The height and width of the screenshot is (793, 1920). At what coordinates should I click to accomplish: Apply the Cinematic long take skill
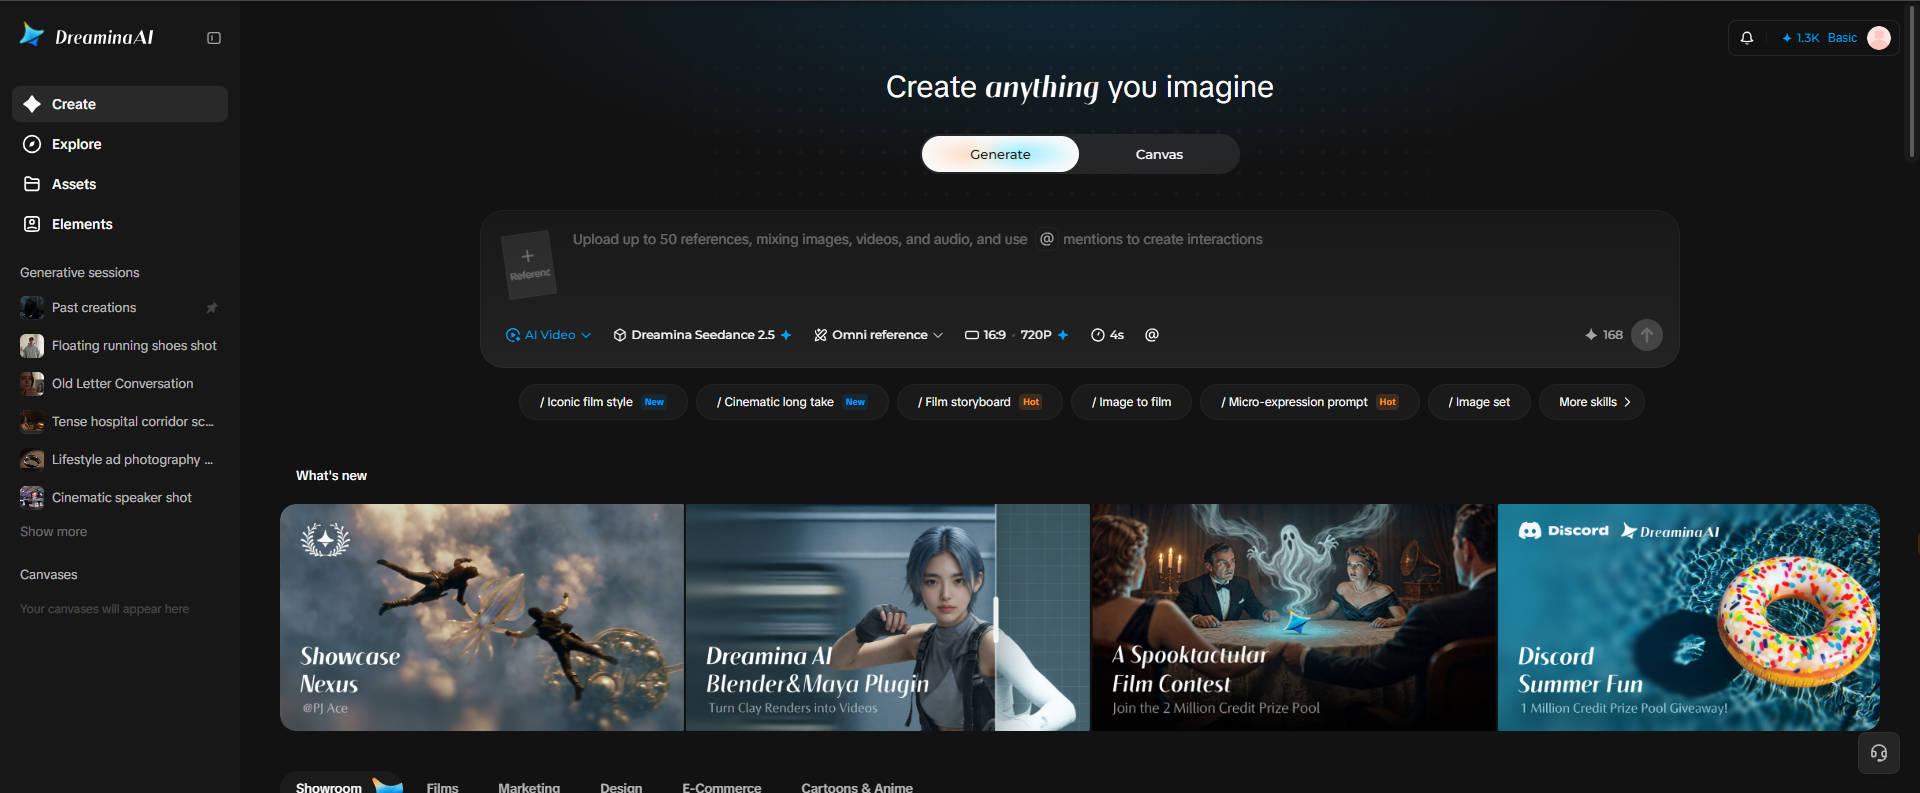click(x=792, y=402)
